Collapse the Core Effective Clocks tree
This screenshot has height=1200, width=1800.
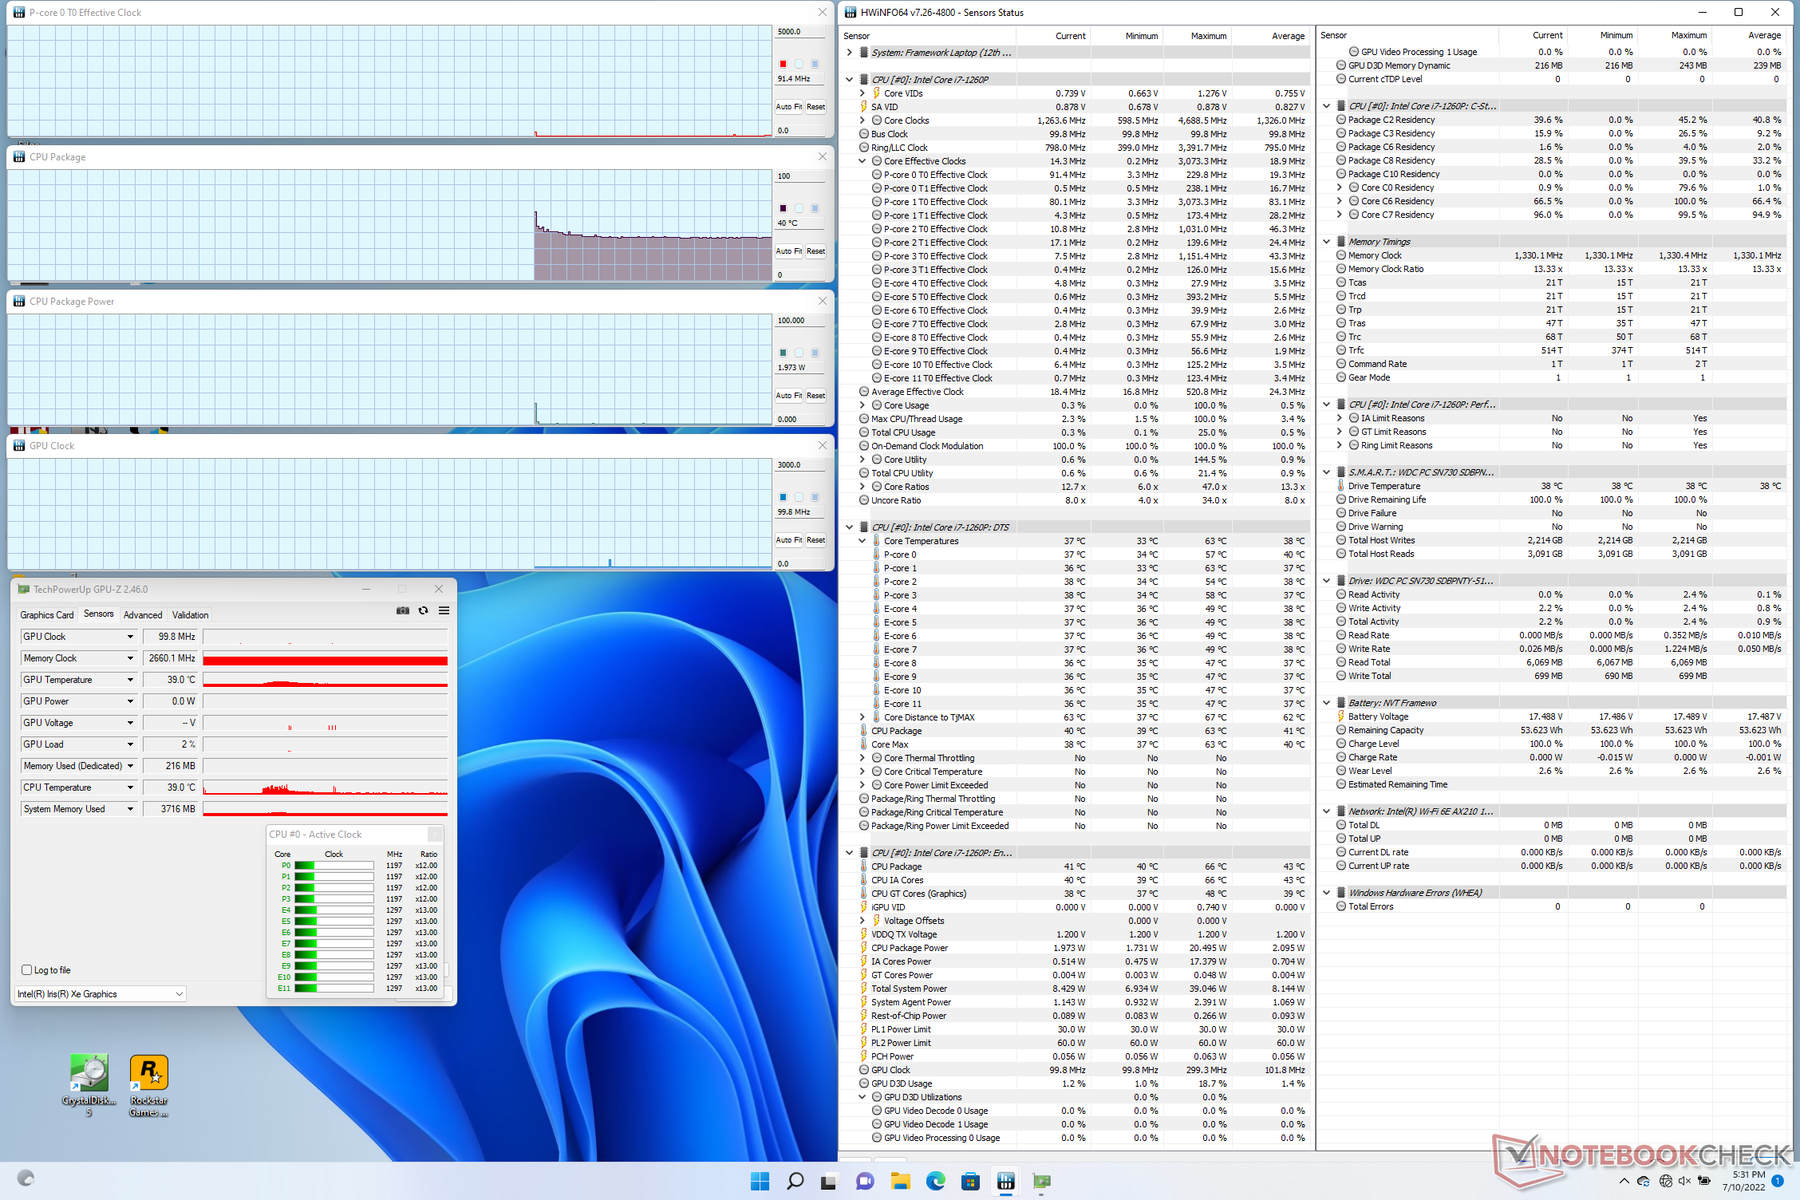tap(862, 161)
